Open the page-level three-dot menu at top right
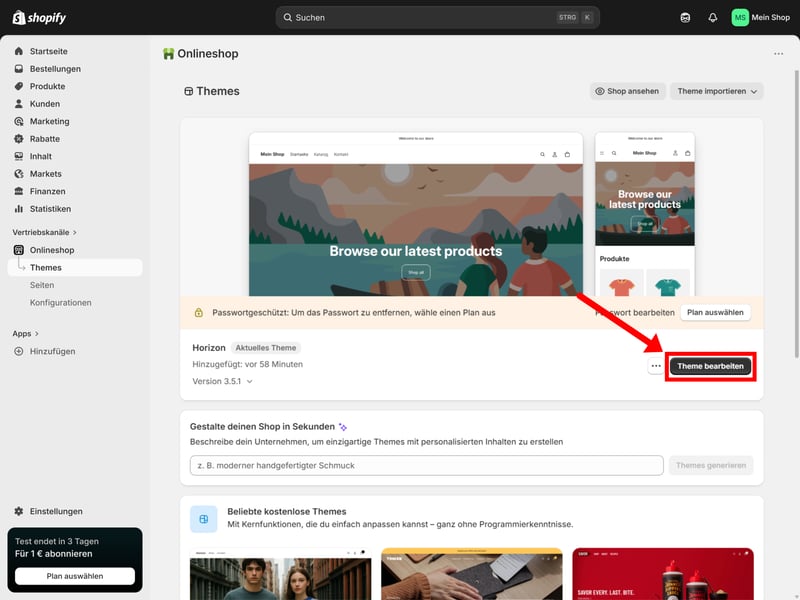 coord(778,54)
